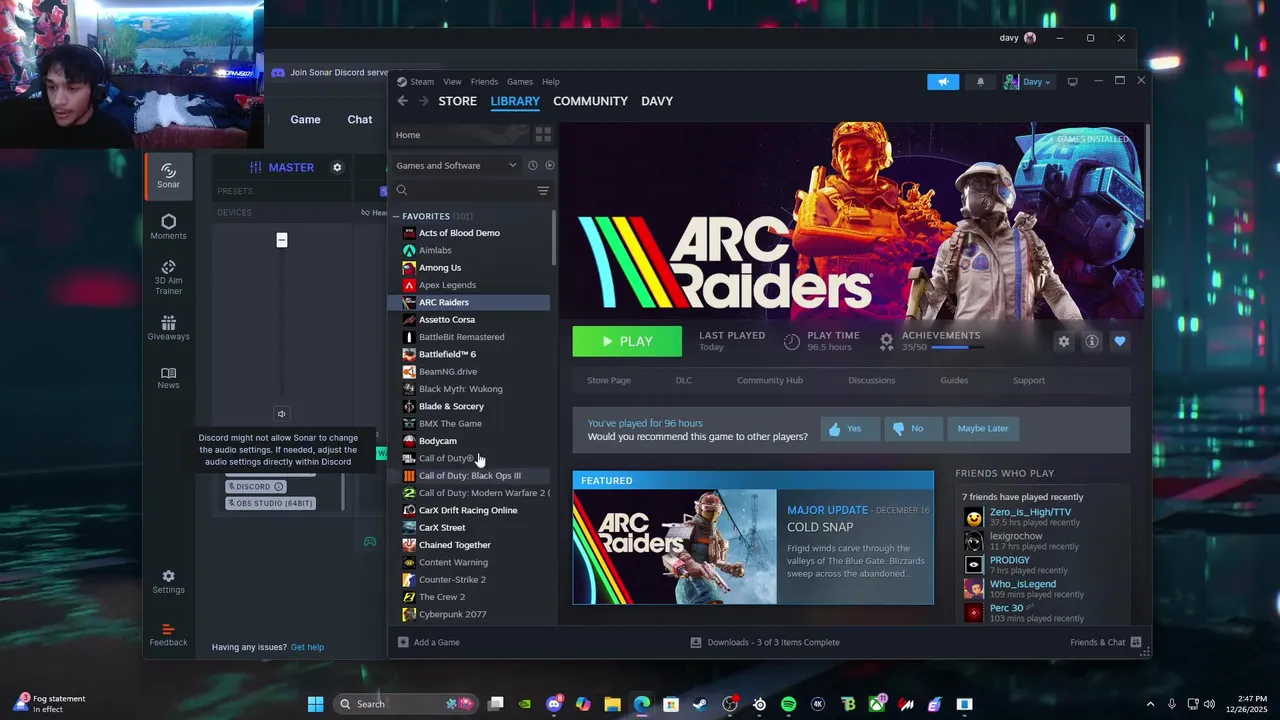This screenshot has width=1280, height=720.
Task: Open Windows Start menu
Action: click(x=315, y=704)
